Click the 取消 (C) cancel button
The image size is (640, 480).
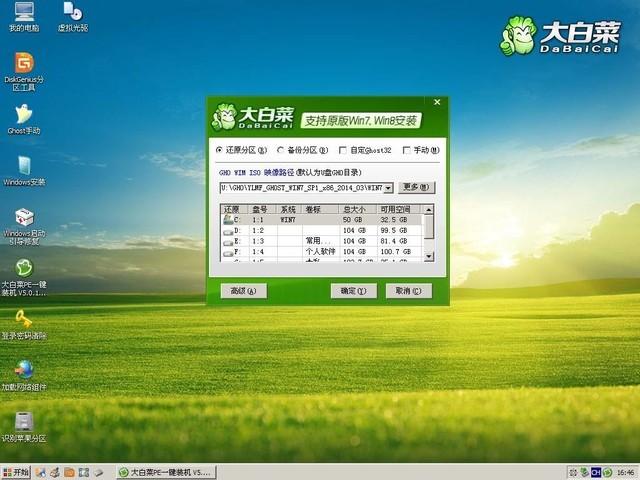pyautogui.click(x=409, y=291)
